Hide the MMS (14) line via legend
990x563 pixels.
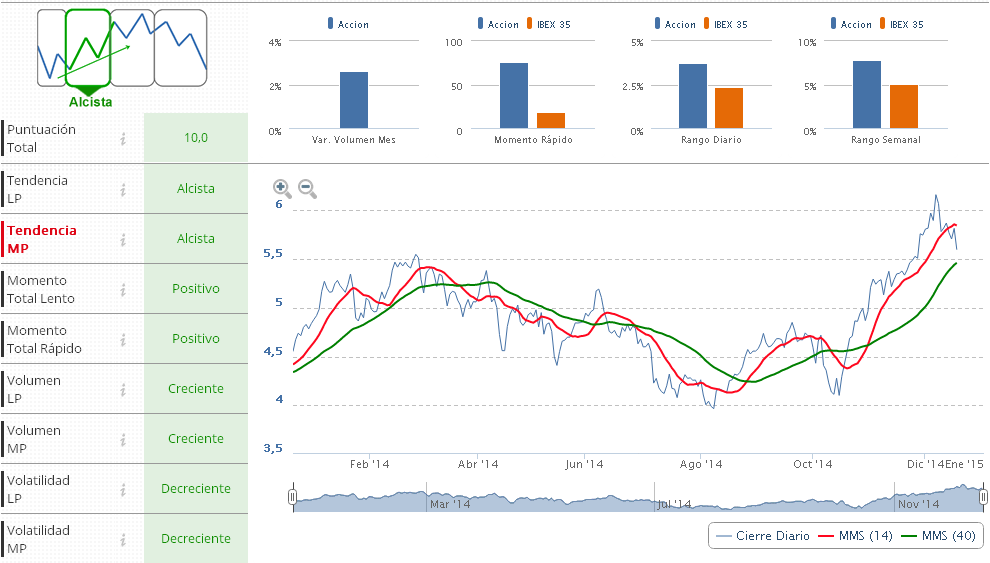(x=855, y=536)
